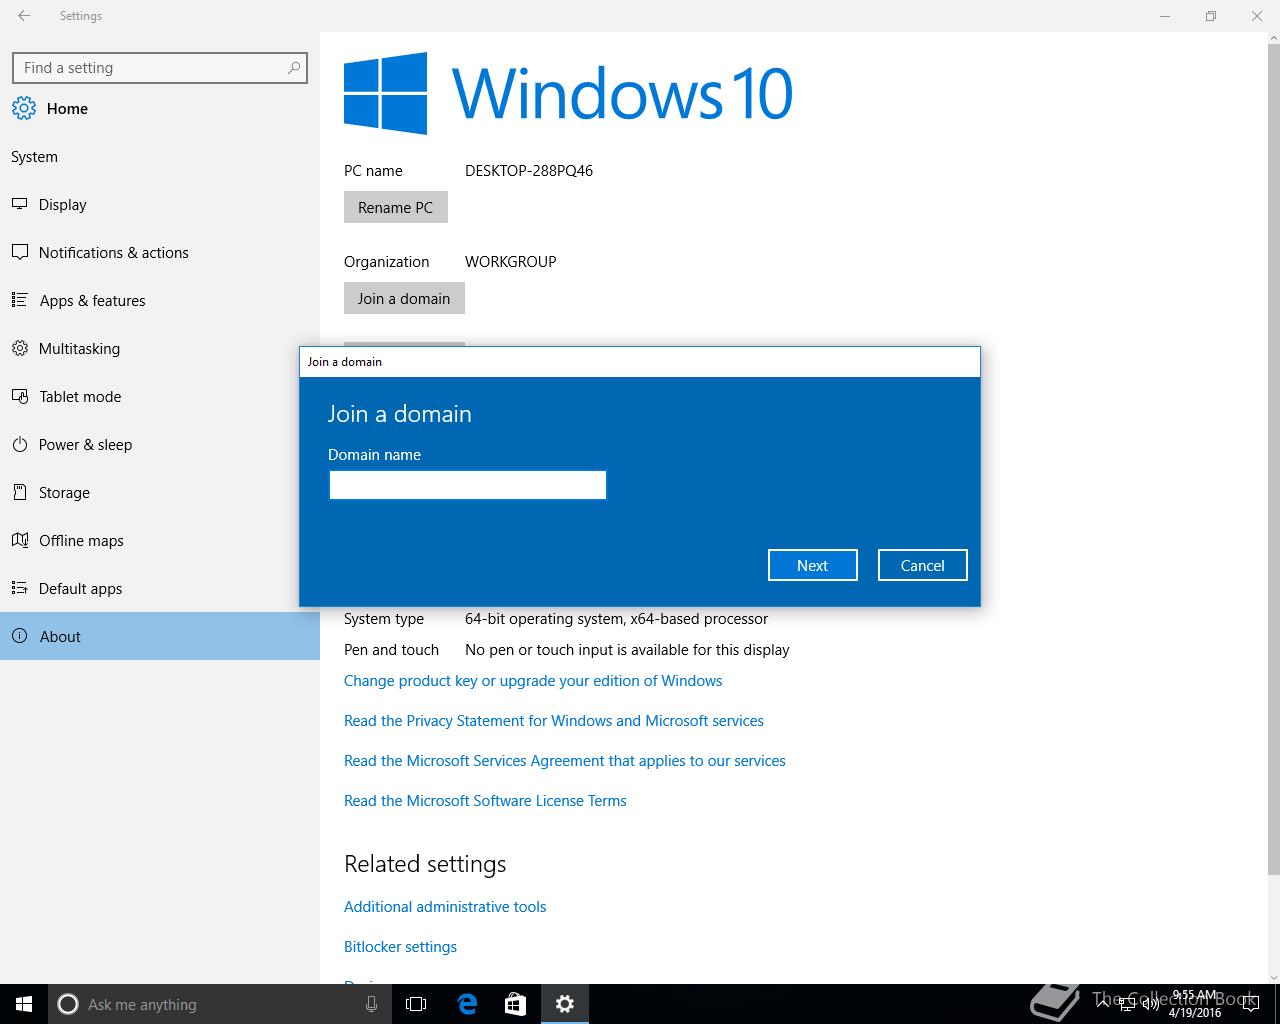Click the About info icon
The height and width of the screenshot is (1024, 1280).
[x=20, y=636]
